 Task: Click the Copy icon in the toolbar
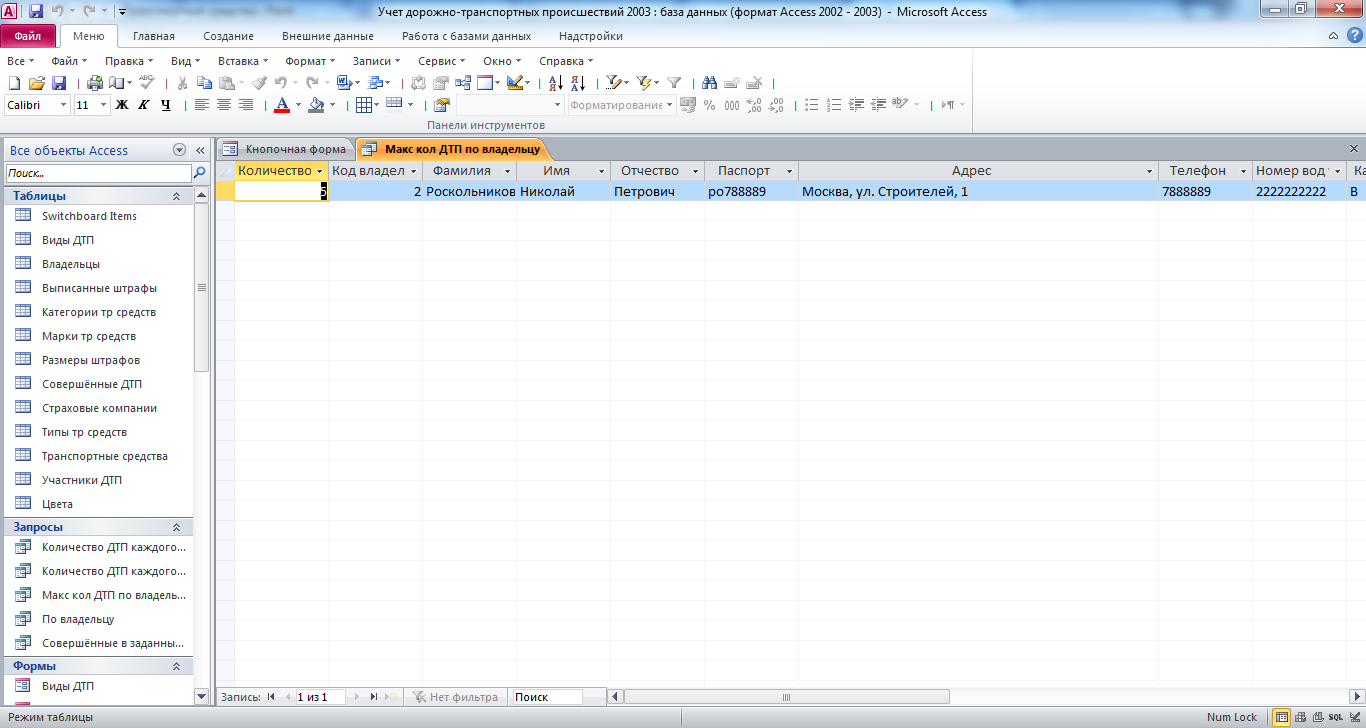pyautogui.click(x=204, y=83)
